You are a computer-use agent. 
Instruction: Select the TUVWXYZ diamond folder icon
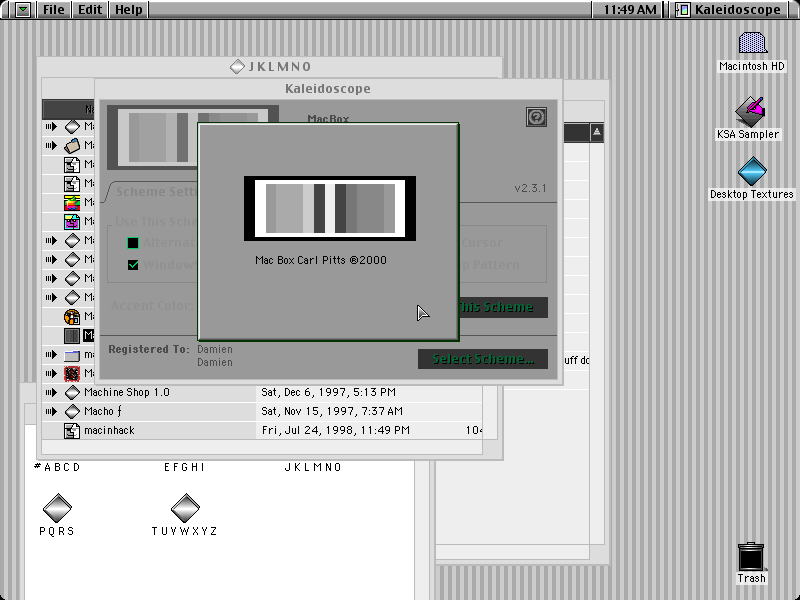(185, 508)
